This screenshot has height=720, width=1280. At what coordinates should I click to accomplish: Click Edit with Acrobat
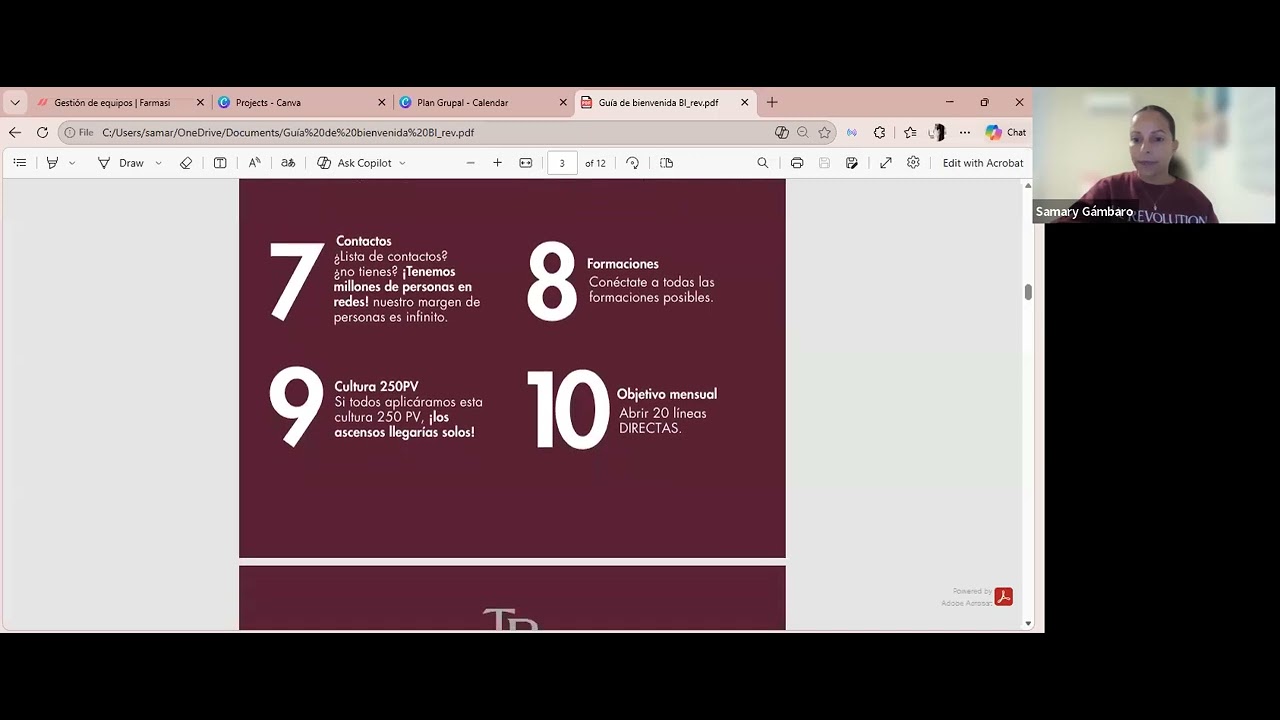click(x=983, y=163)
